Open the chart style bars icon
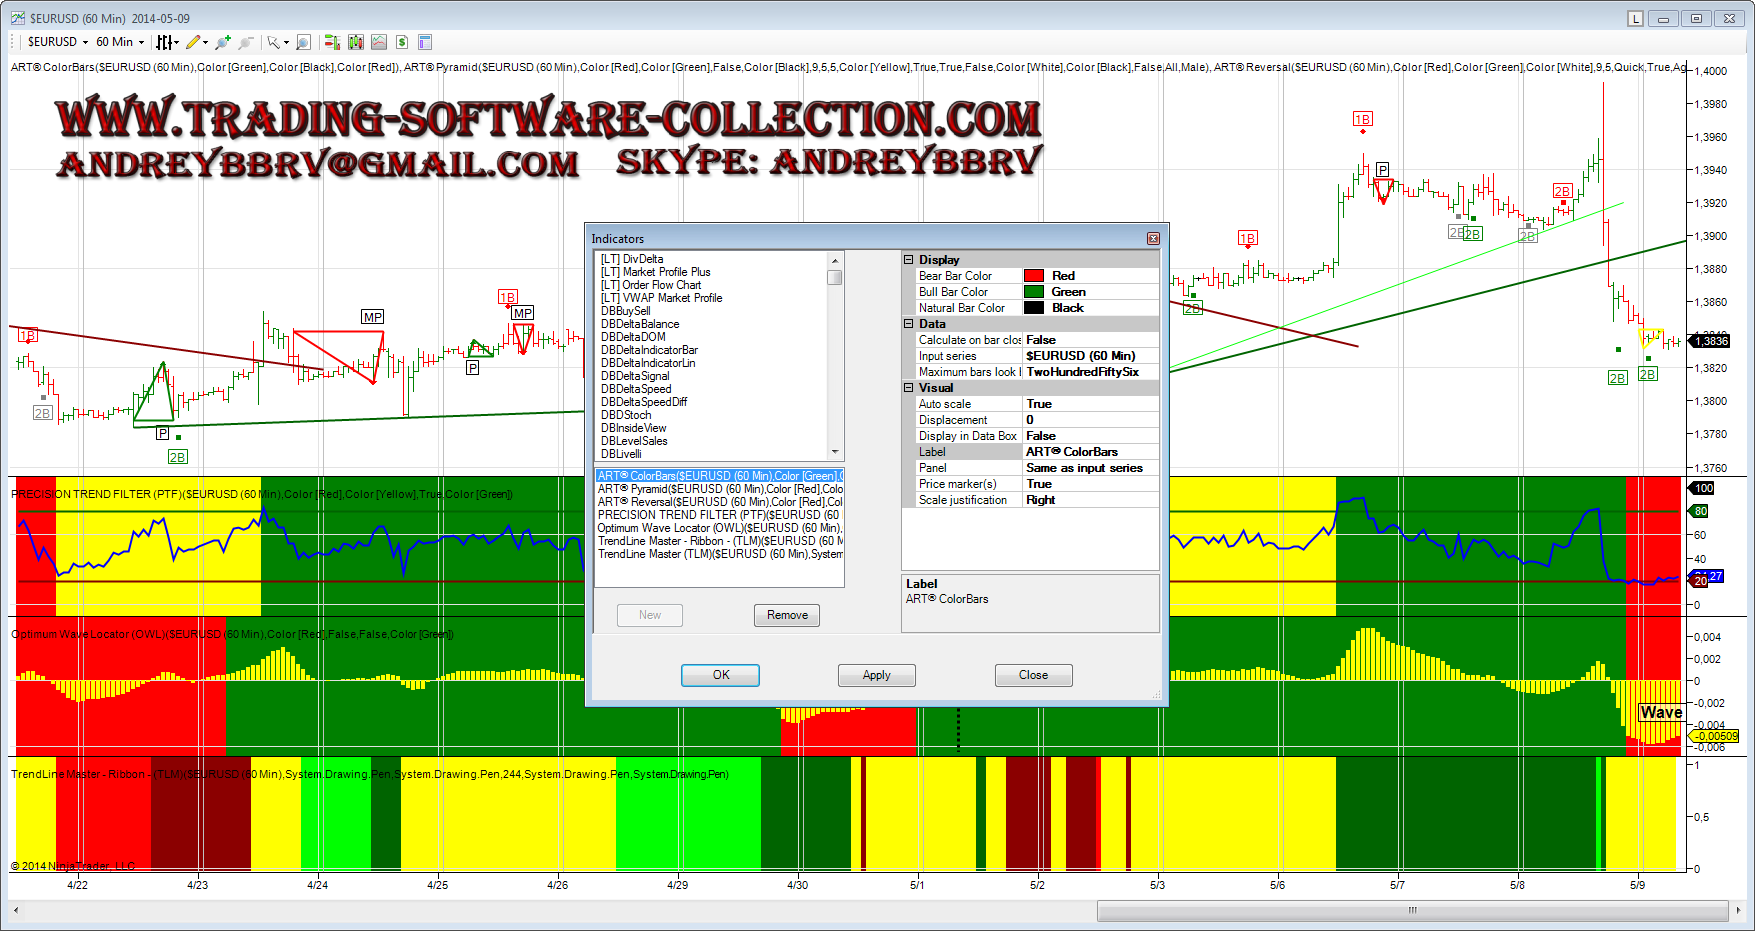This screenshot has height=931, width=1755. 165,42
